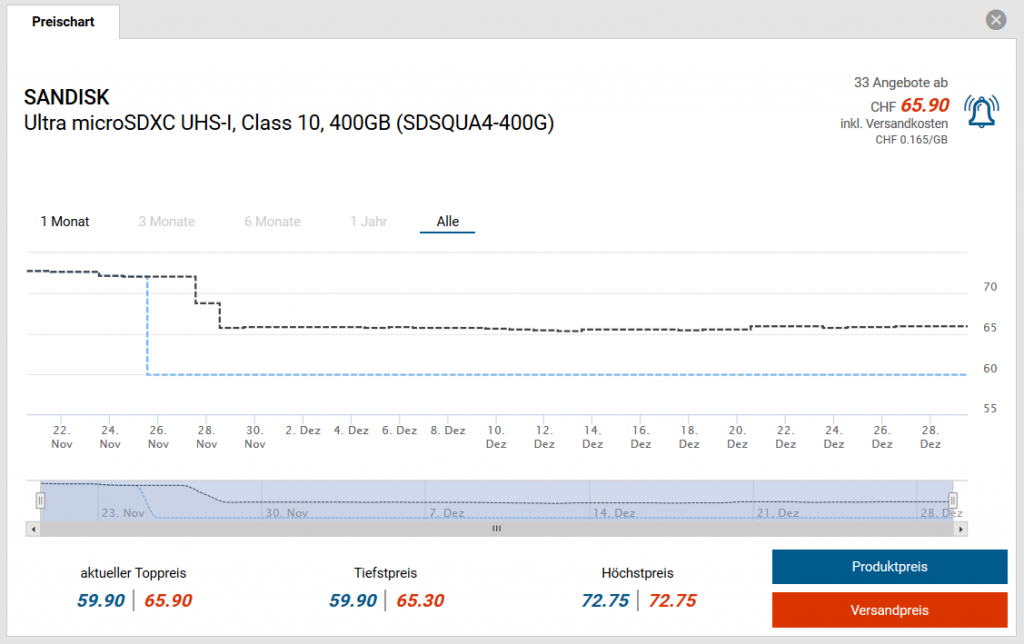This screenshot has height=644, width=1024.
Task: Select the 1 Monat time range
Action: [x=65, y=221]
